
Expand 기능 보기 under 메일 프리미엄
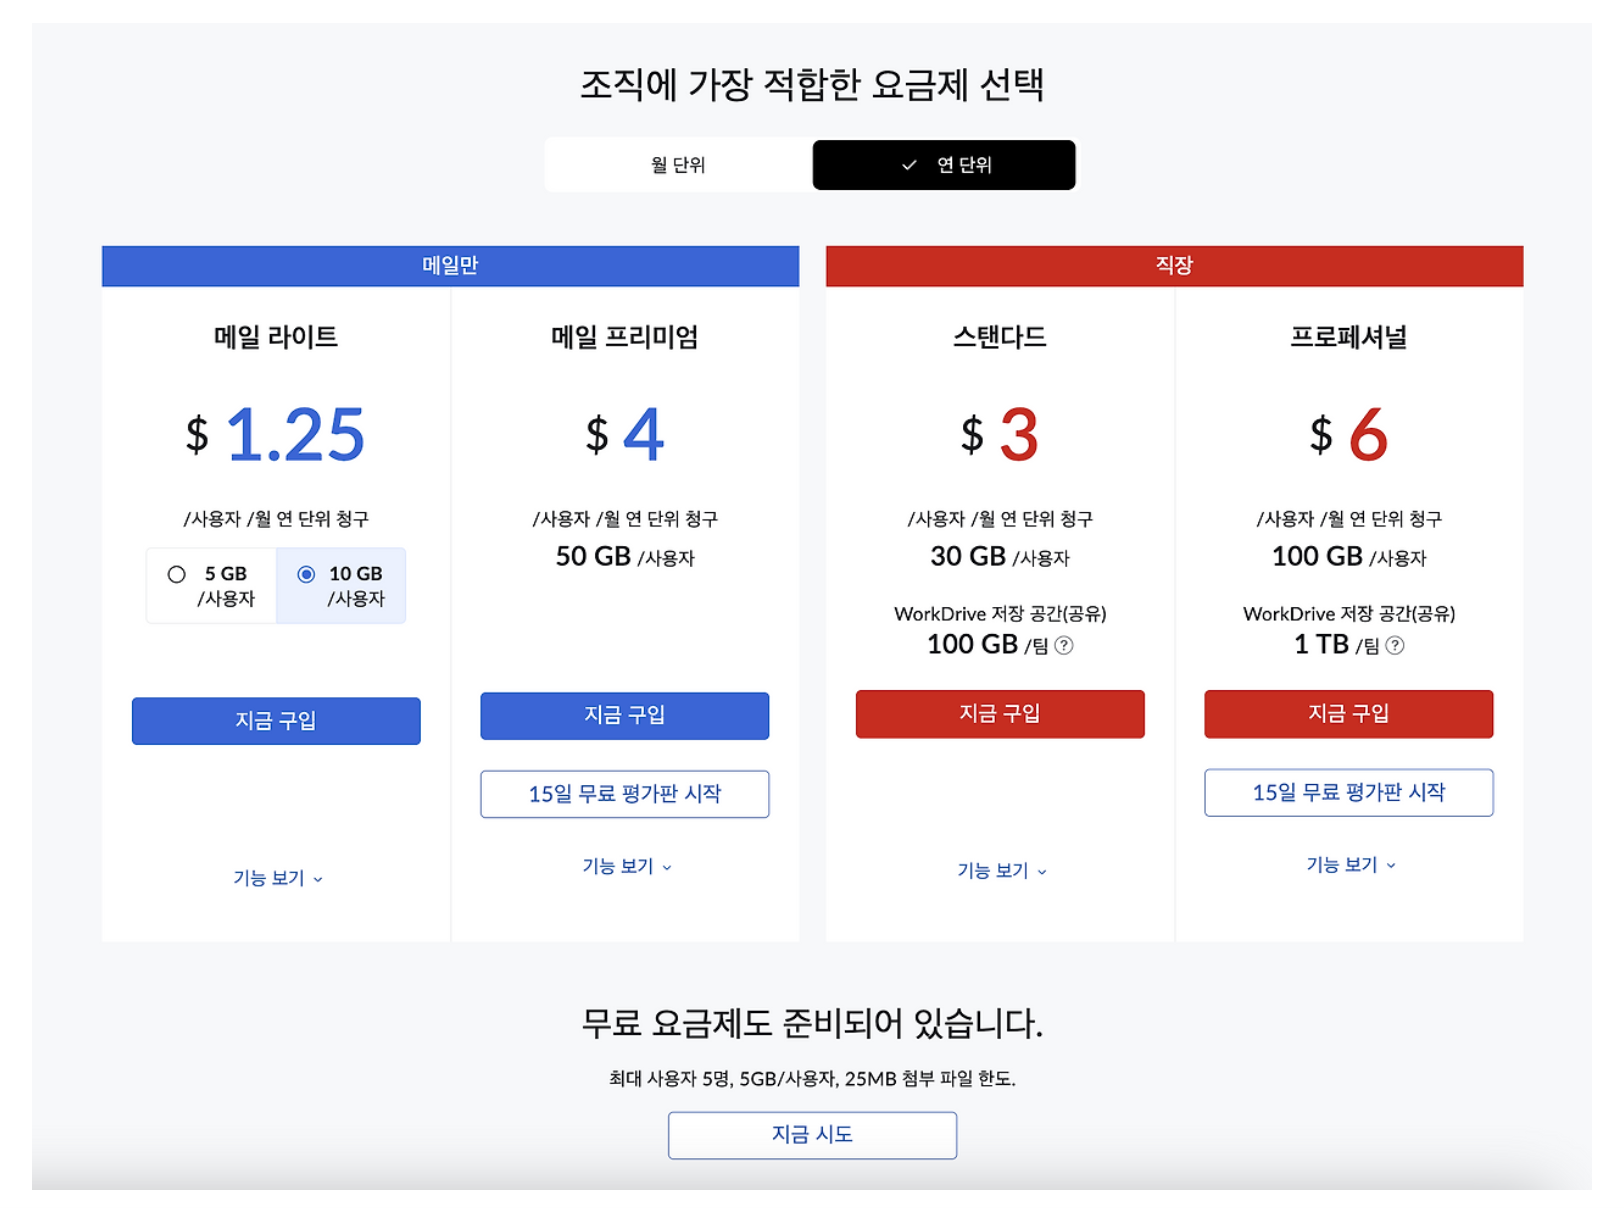[627, 867]
